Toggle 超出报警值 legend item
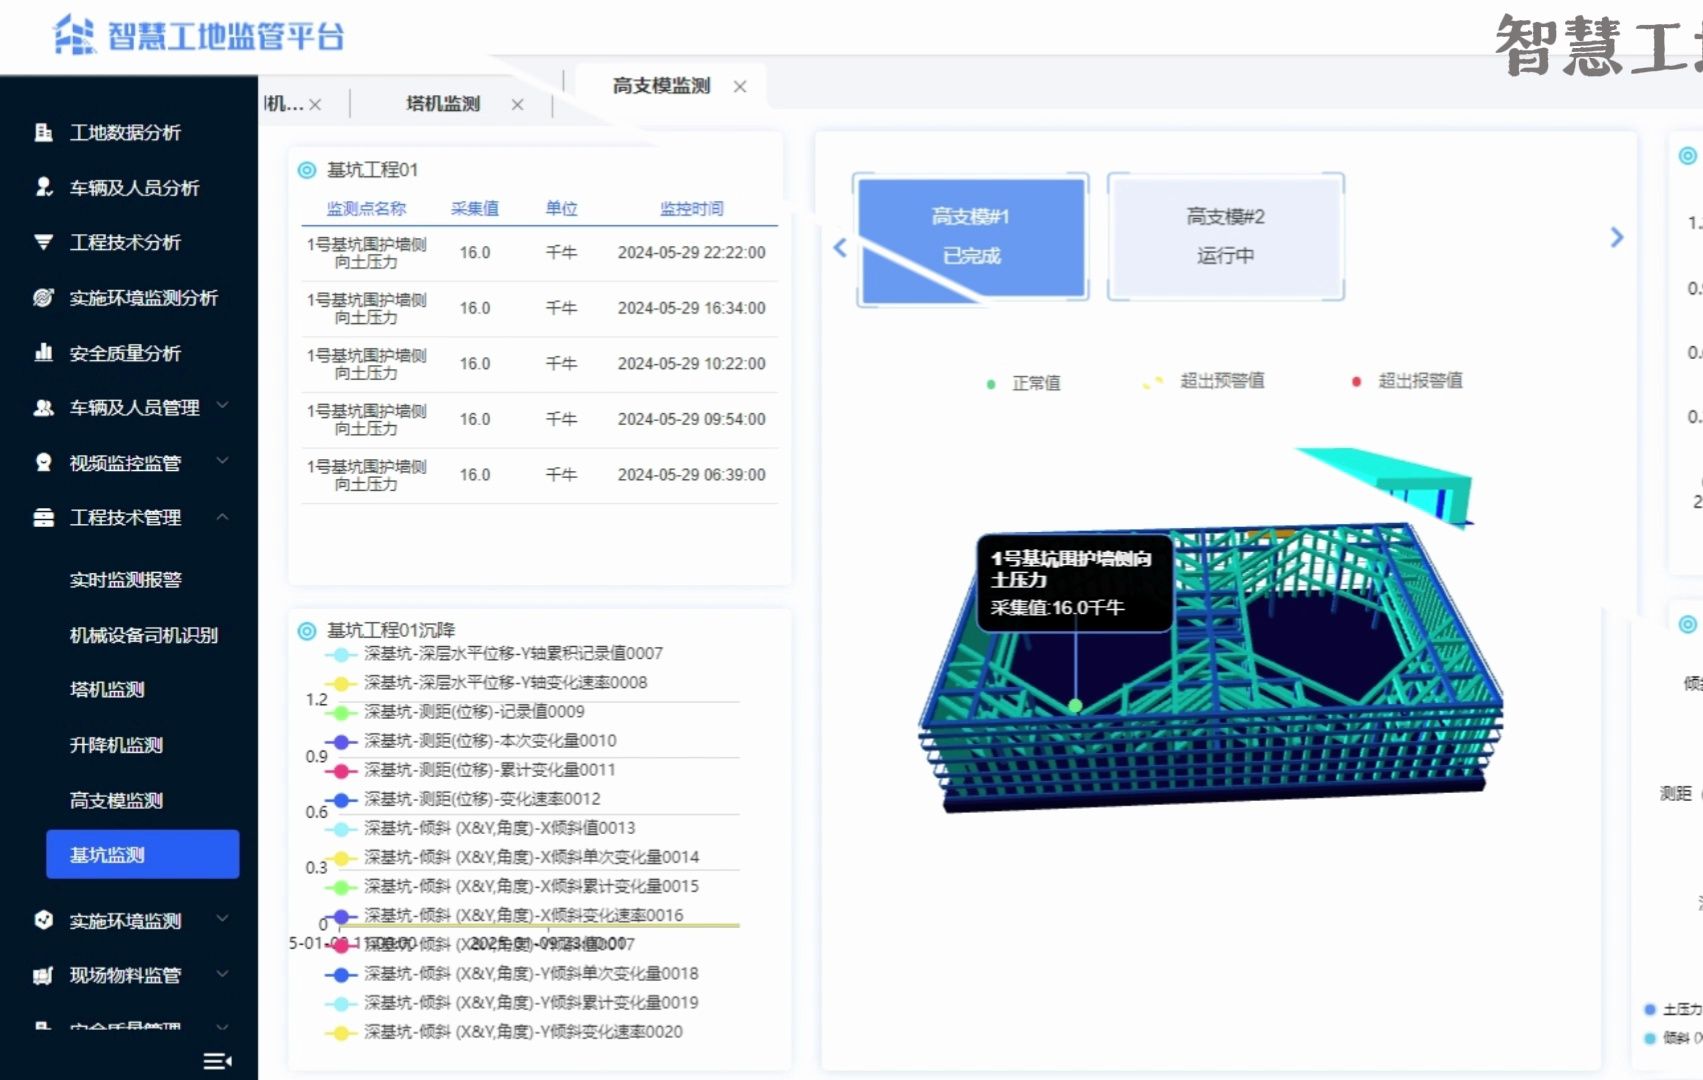This screenshot has width=1703, height=1080. tap(1406, 381)
